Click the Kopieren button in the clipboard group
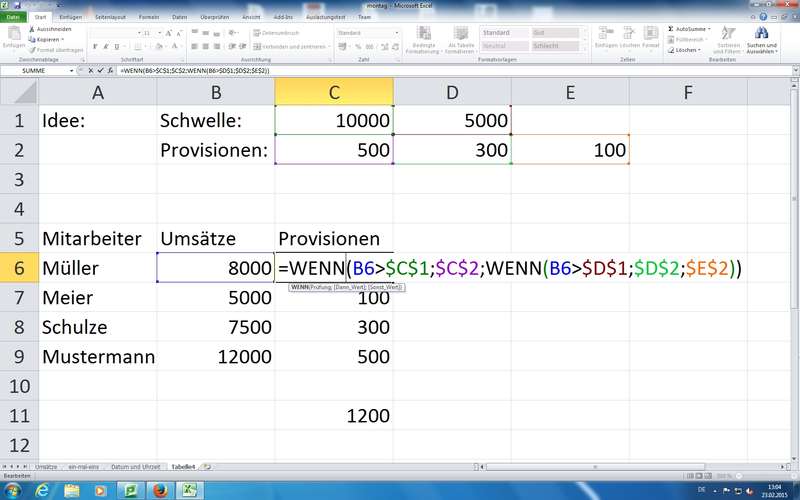 [46, 39]
